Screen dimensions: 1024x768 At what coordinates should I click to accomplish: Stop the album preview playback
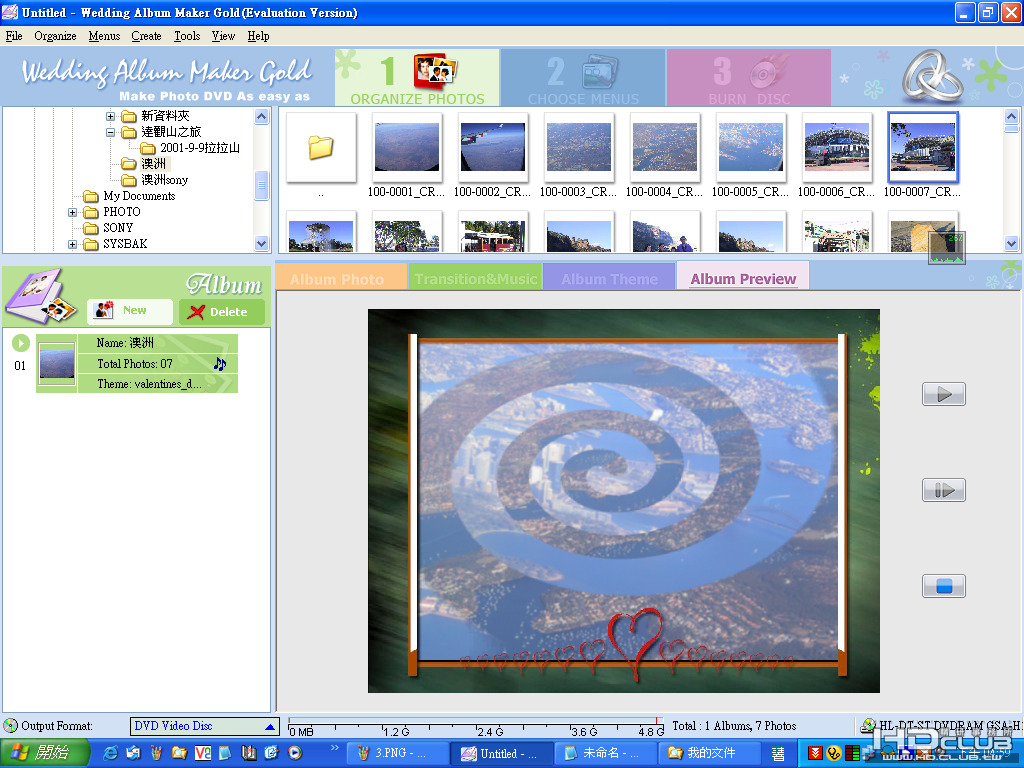click(944, 586)
